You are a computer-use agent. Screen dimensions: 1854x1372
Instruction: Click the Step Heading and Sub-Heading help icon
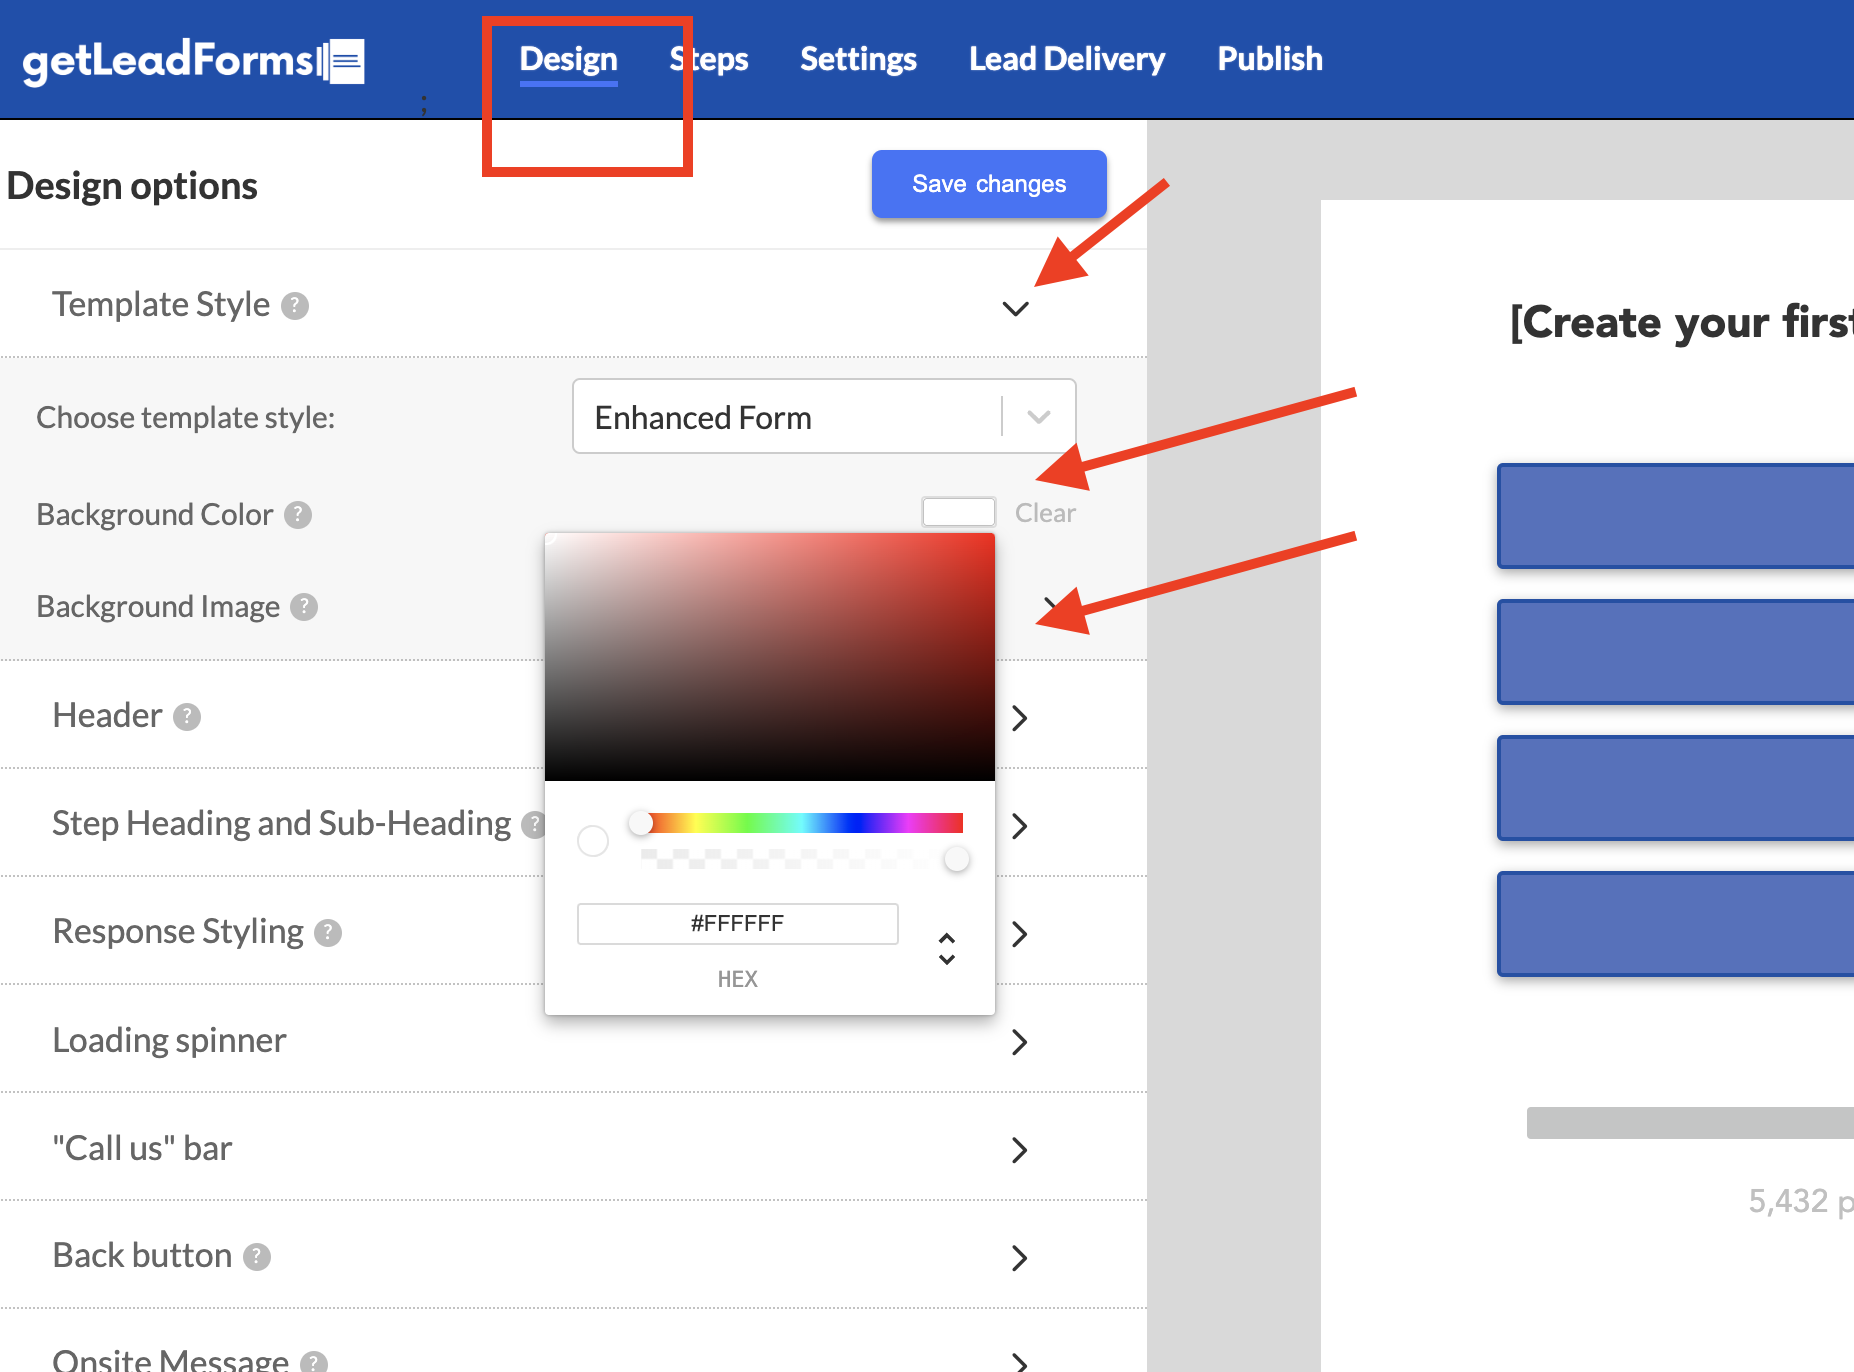[535, 825]
